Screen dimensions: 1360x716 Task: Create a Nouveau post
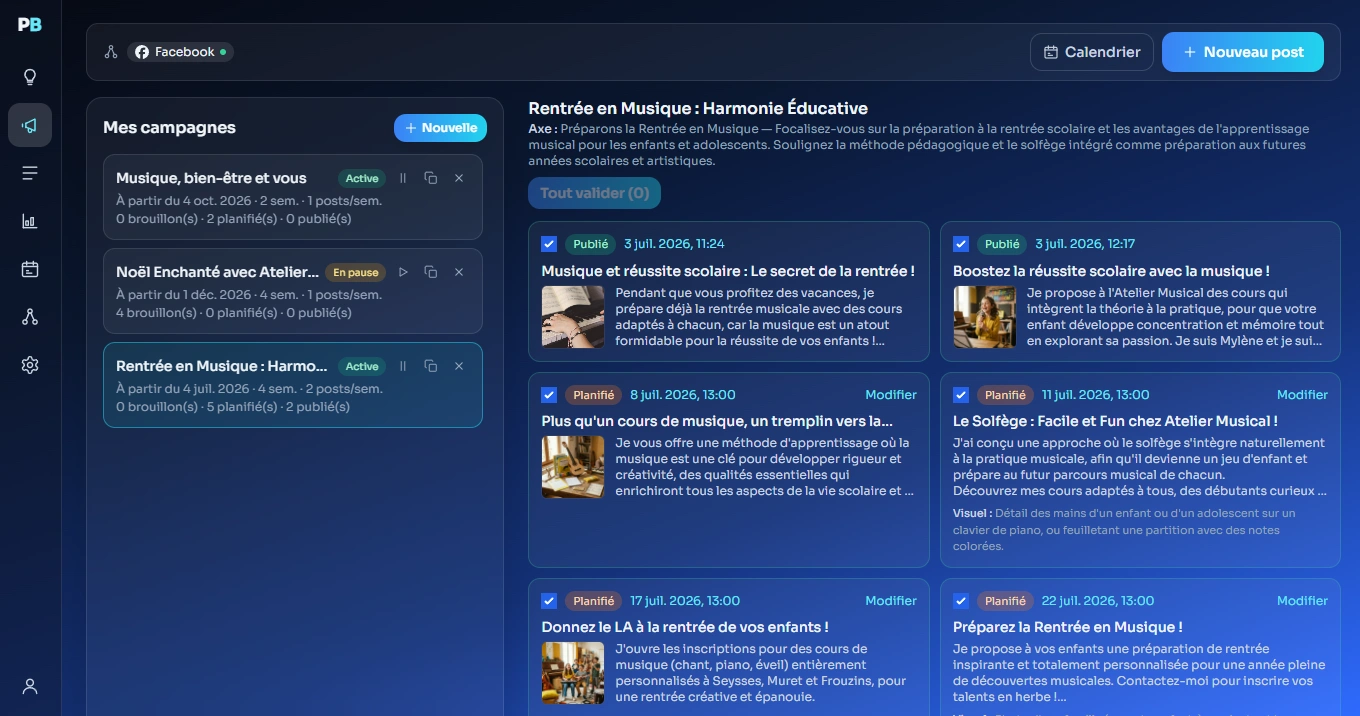point(1243,52)
